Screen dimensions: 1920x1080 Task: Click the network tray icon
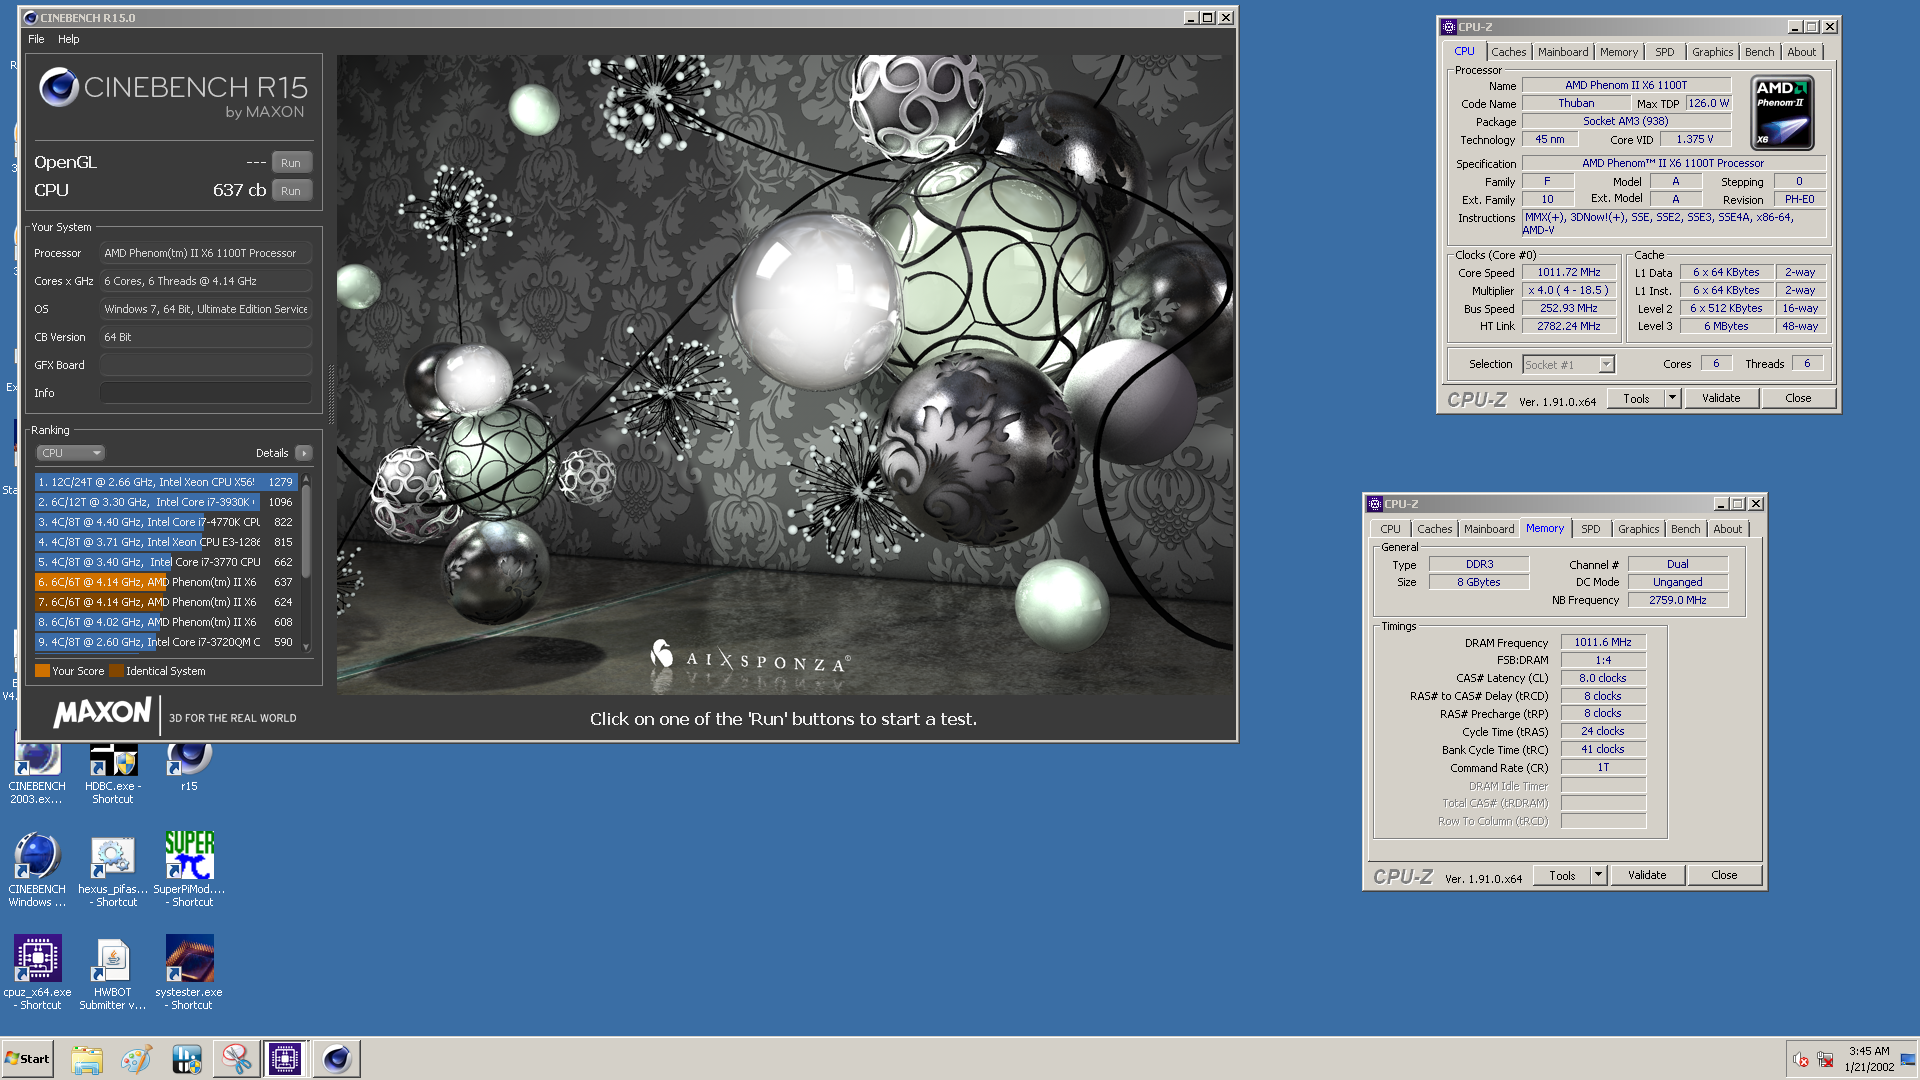click(x=1825, y=1059)
